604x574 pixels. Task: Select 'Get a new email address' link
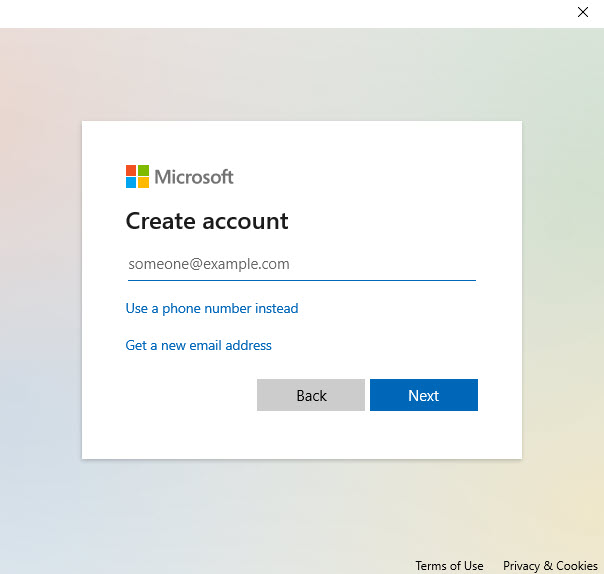[x=198, y=346]
